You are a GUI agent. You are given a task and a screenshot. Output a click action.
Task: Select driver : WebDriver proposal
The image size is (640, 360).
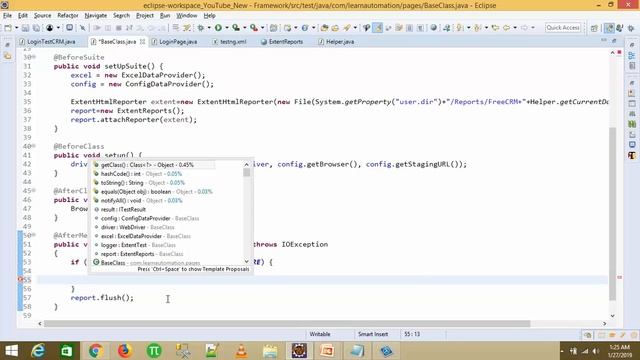point(167,227)
